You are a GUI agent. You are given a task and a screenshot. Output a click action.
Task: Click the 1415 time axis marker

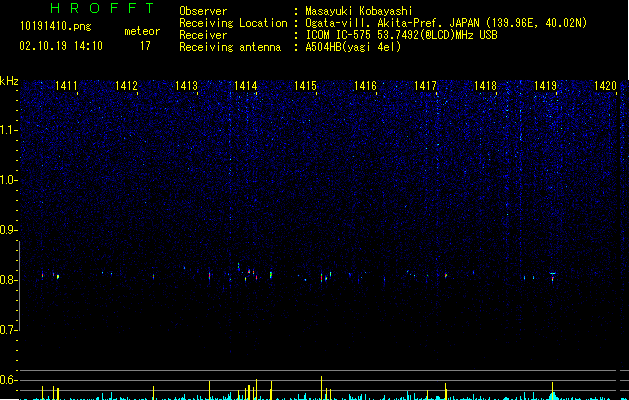(306, 86)
